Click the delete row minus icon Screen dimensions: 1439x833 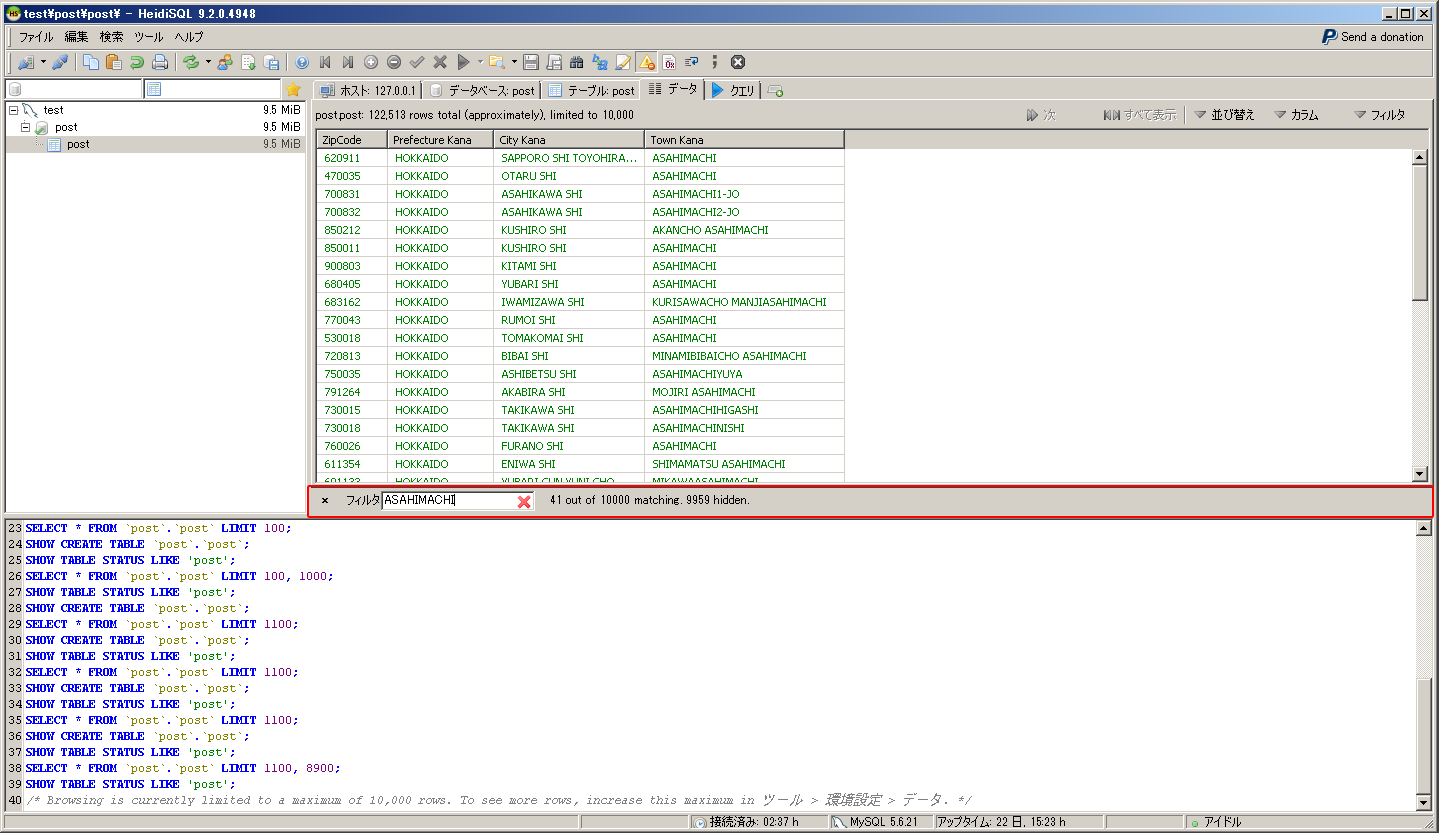click(394, 62)
